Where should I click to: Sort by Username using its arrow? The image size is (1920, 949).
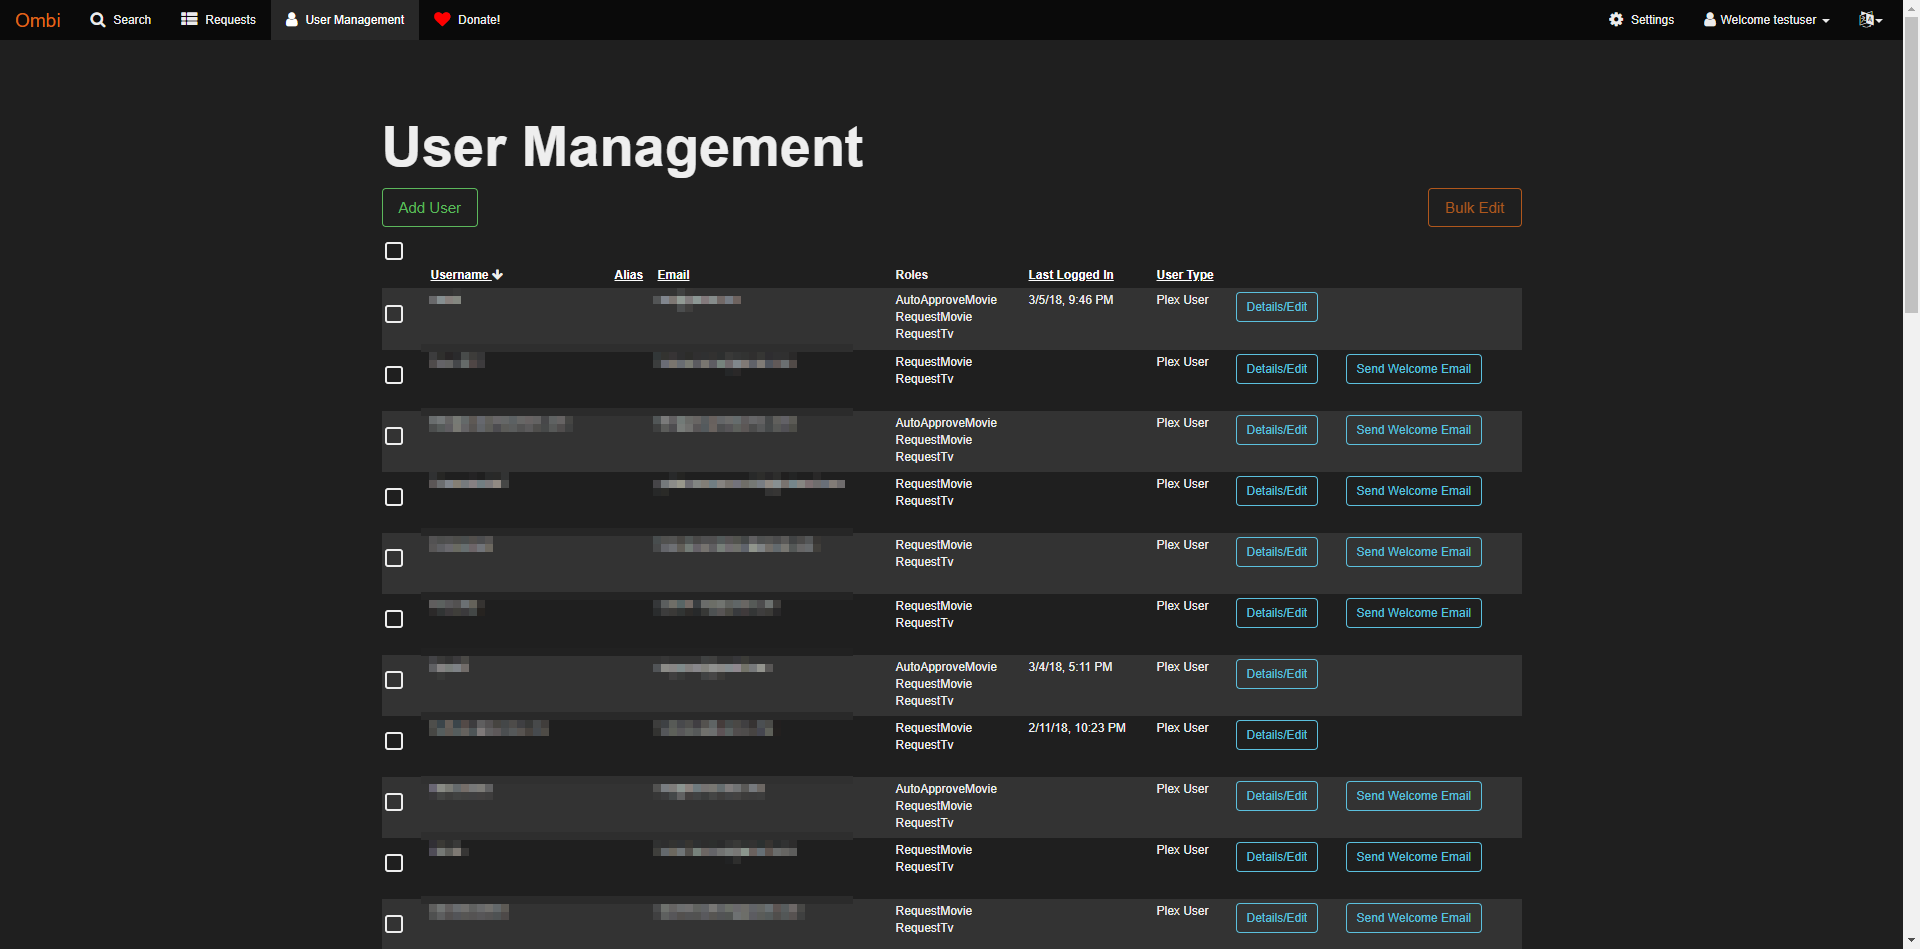coord(497,274)
